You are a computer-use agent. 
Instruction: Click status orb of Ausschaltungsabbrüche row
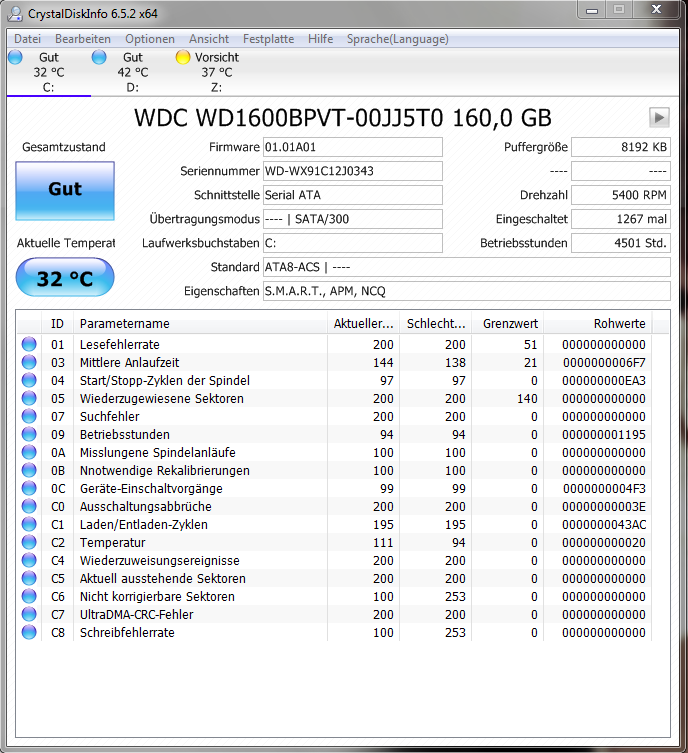tap(29, 506)
